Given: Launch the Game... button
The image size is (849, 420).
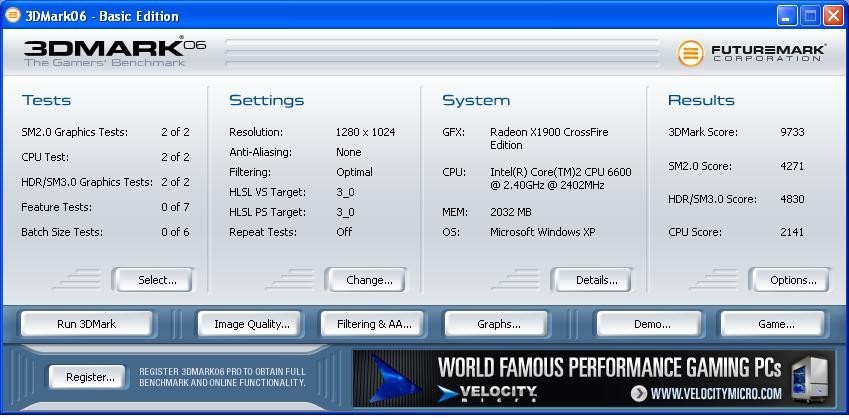Looking at the screenshot, I should [773, 324].
